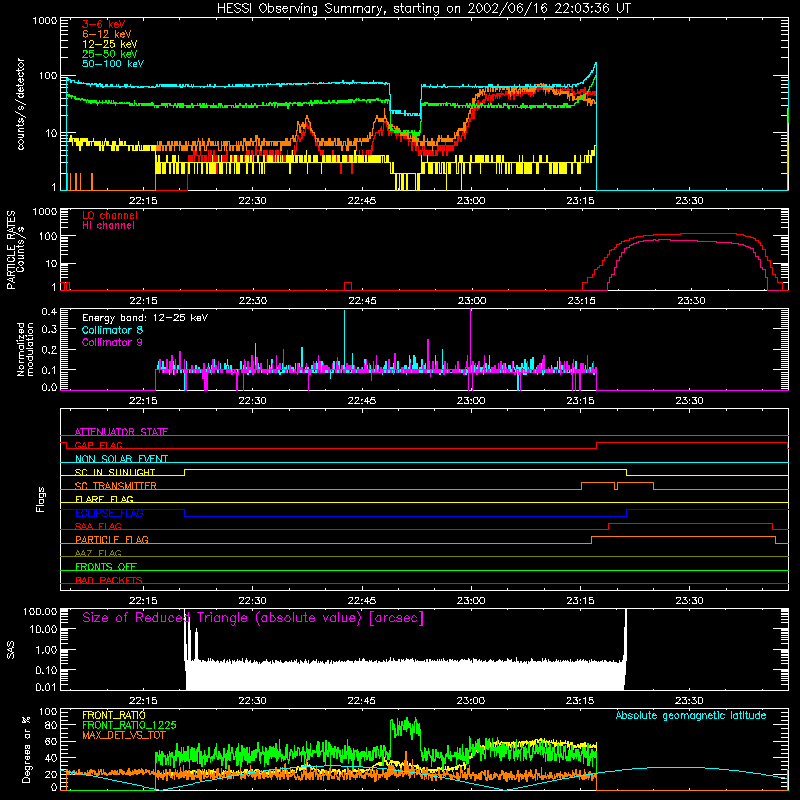Click the HI channel legend entry
The width and height of the screenshot is (800, 800).
pos(108,225)
